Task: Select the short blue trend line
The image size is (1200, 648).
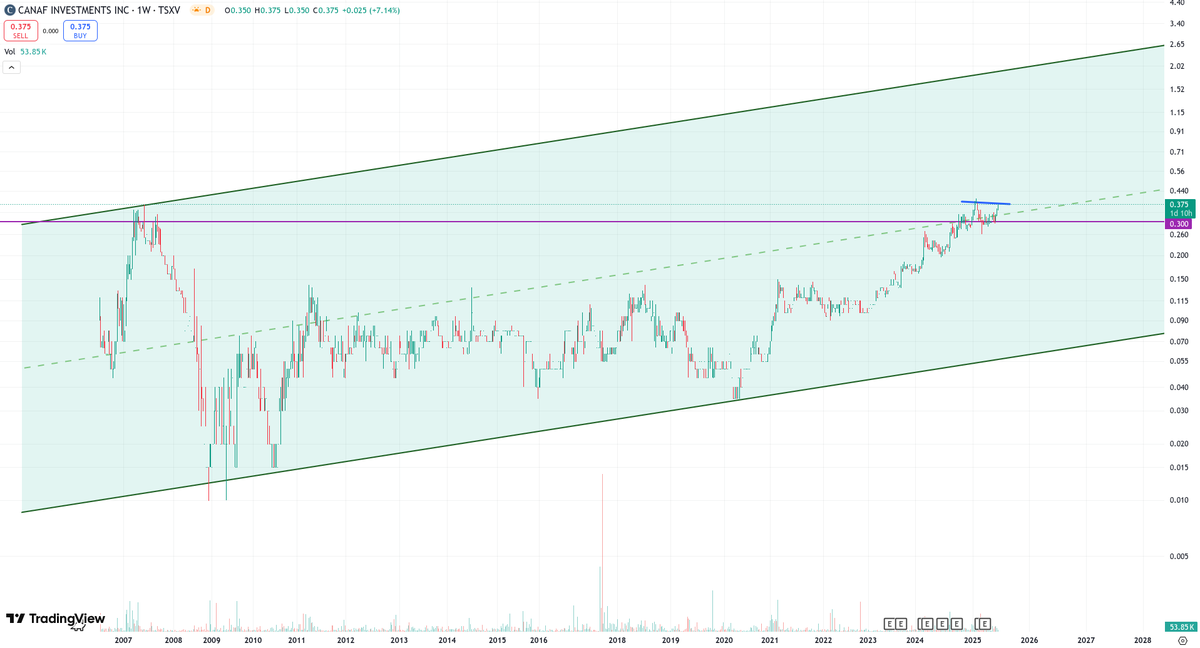Action: [x=986, y=203]
